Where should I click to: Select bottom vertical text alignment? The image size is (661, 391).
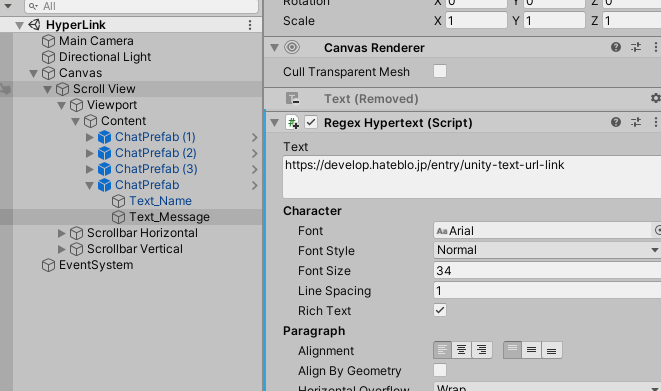(551, 350)
